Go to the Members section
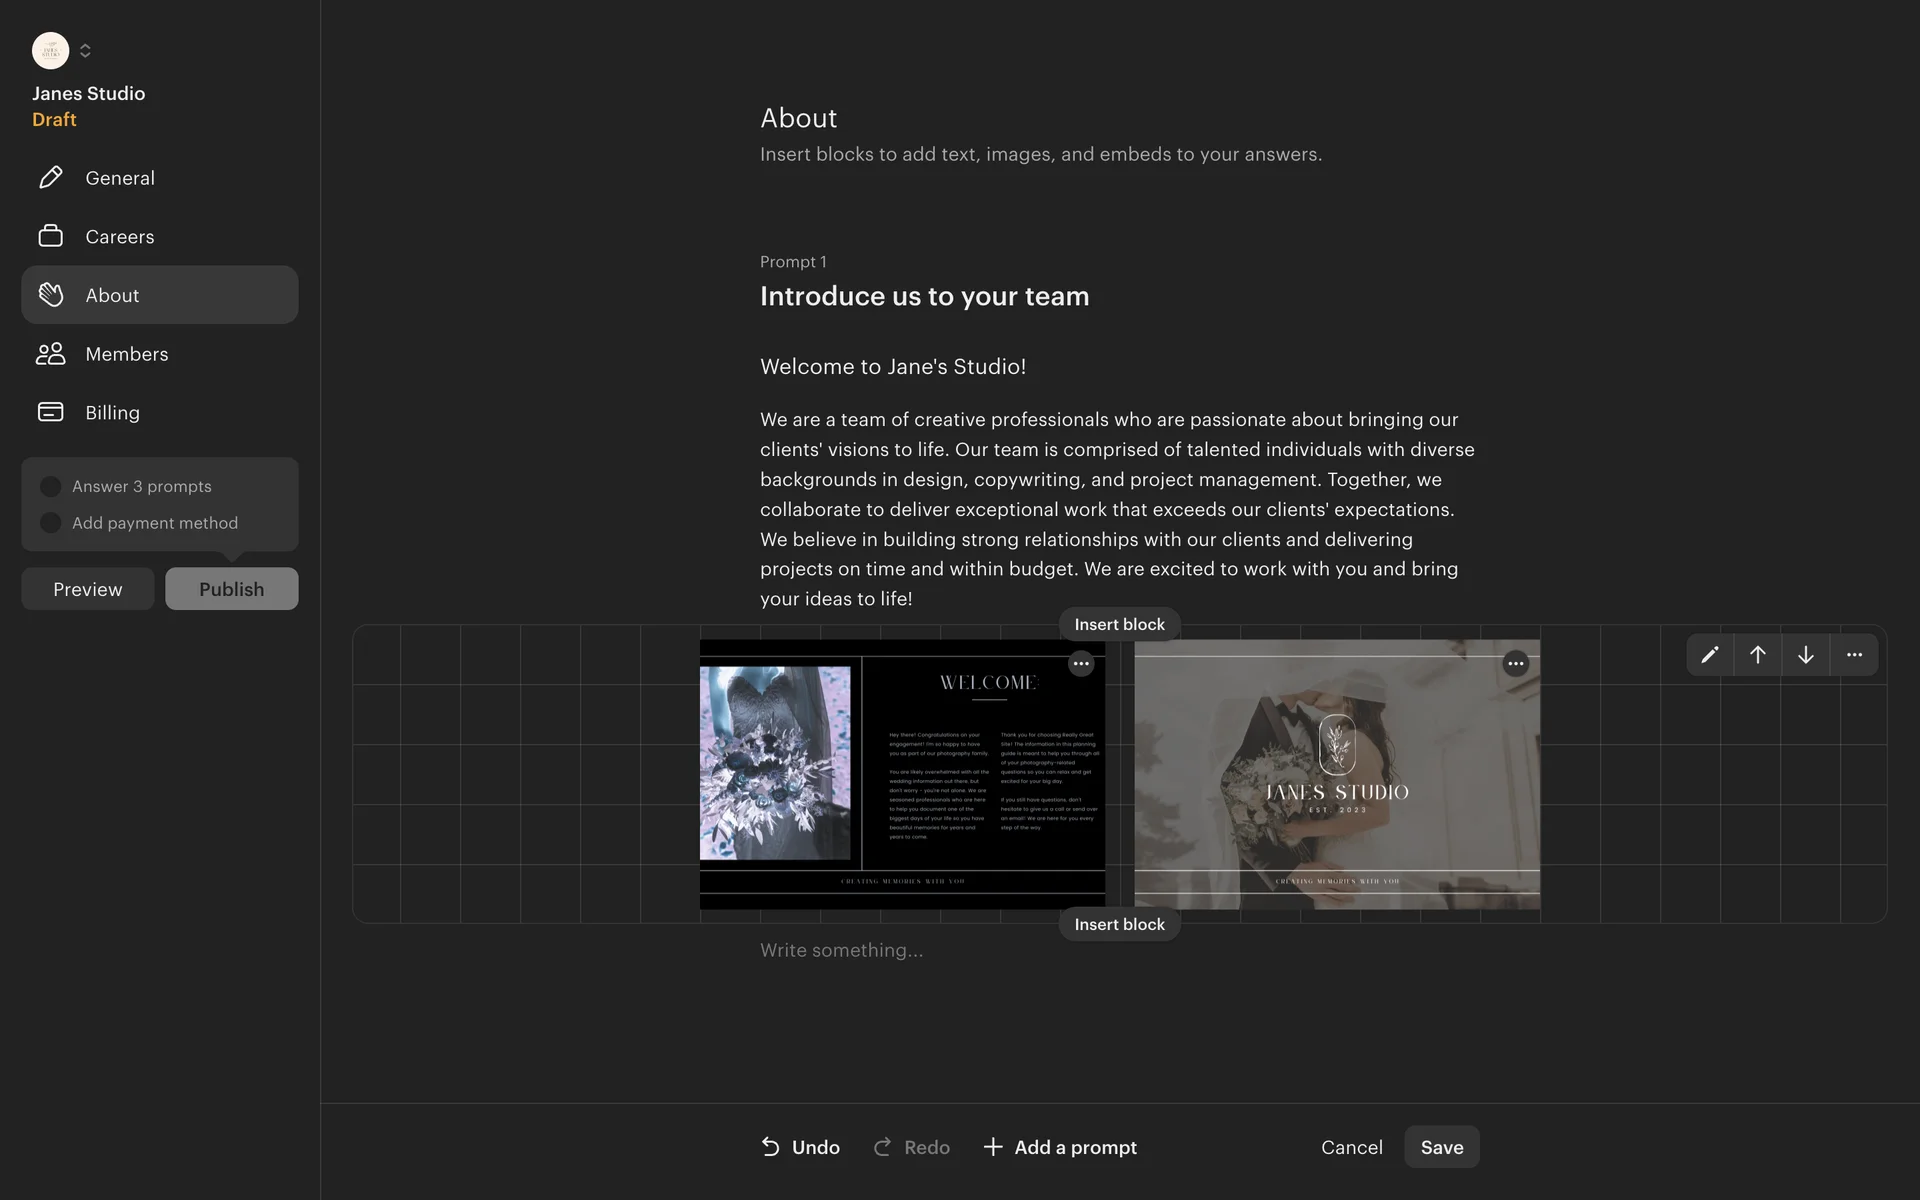 pyautogui.click(x=127, y=354)
